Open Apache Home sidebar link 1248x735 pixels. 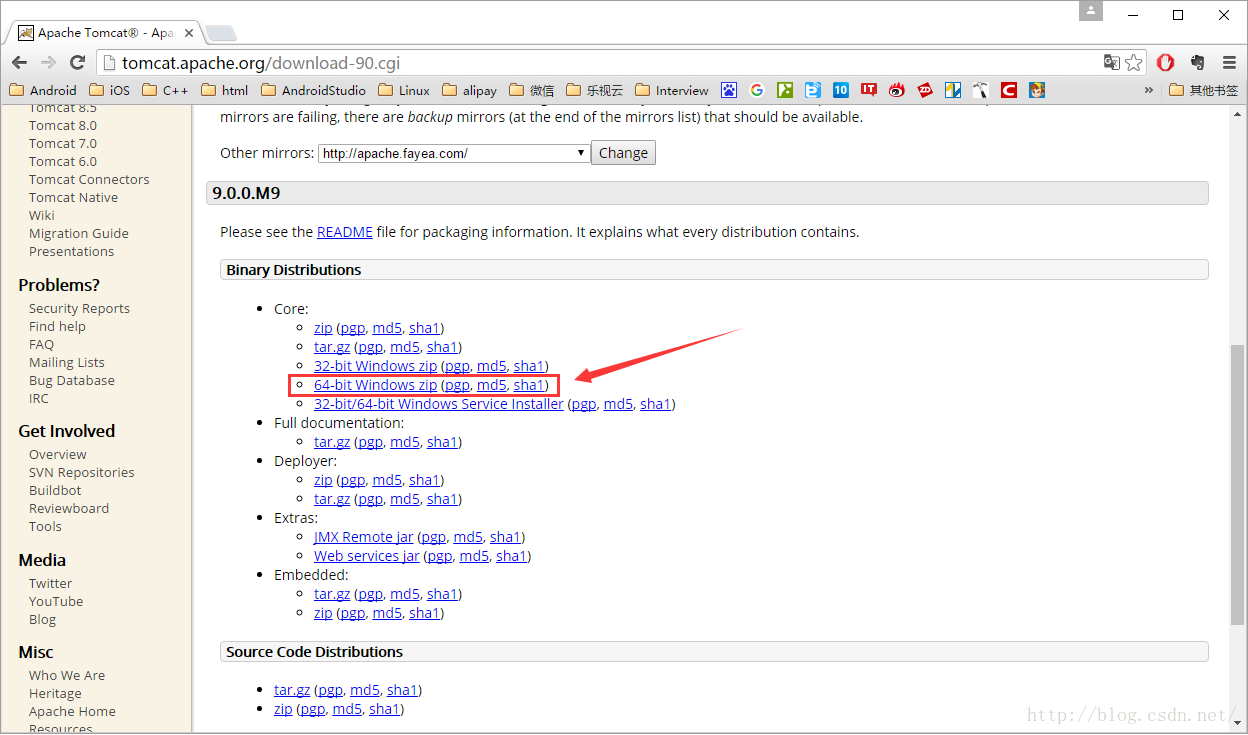(72, 711)
